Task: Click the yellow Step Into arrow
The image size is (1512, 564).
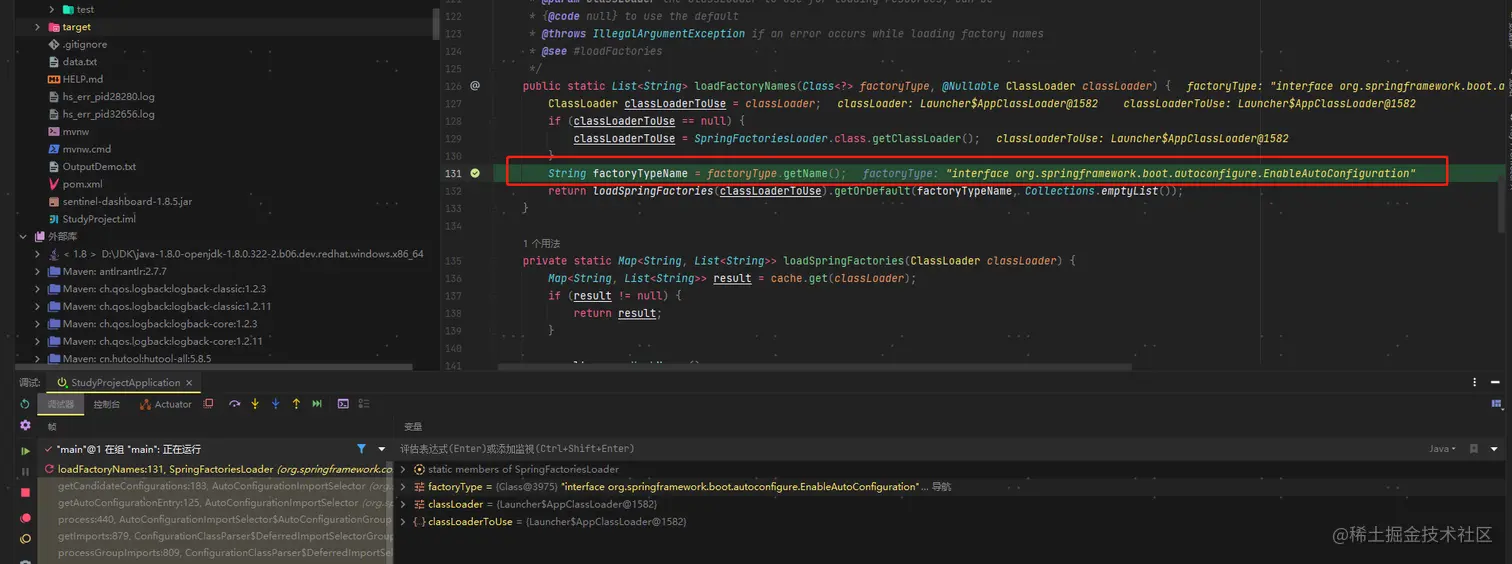Action: coord(255,404)
